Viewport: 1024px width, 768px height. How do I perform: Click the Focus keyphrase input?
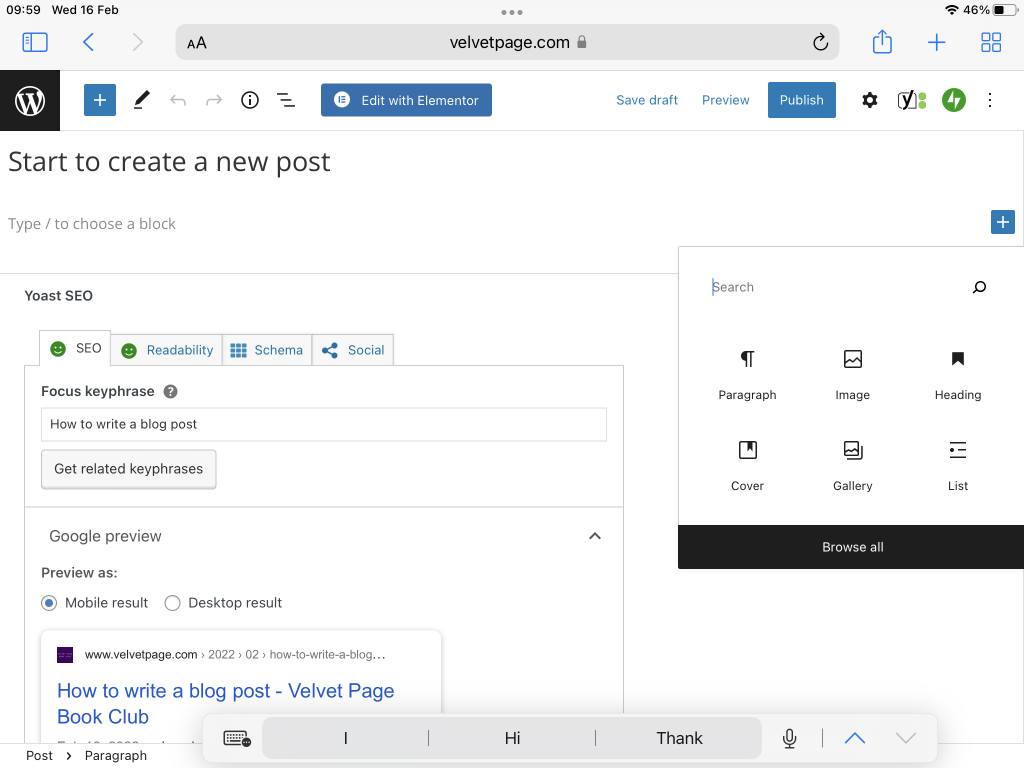[x=324, y=424]
